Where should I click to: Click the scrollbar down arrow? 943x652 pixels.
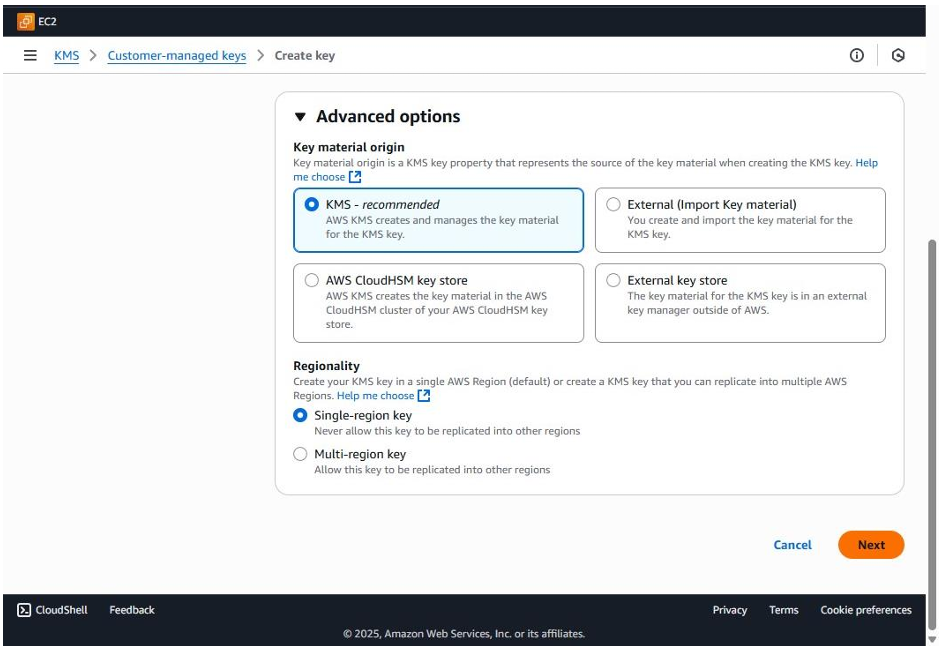(932, 639)
